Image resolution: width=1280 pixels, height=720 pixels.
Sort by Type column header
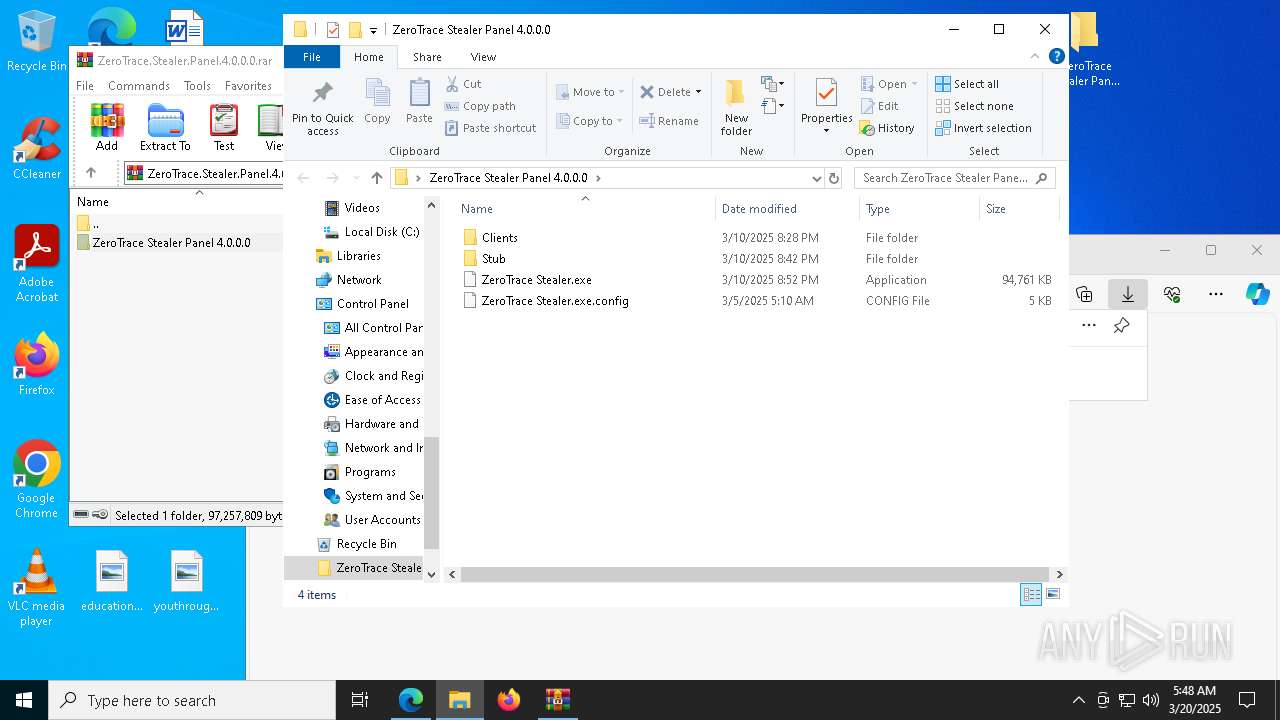point(919,209)
